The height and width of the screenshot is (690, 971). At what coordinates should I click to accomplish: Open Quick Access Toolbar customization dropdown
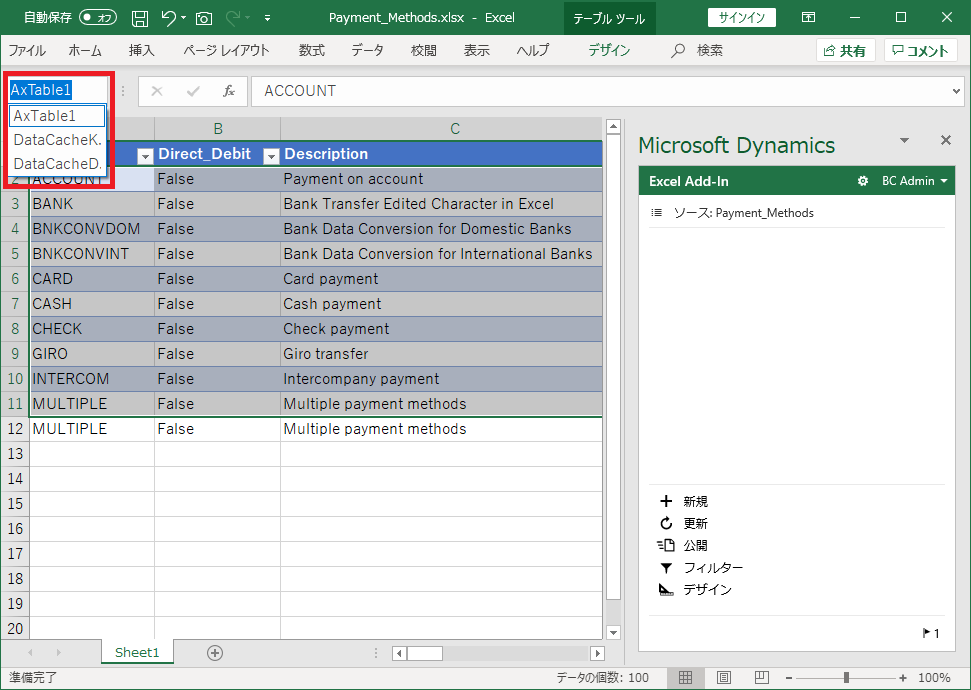click(268, 18)
